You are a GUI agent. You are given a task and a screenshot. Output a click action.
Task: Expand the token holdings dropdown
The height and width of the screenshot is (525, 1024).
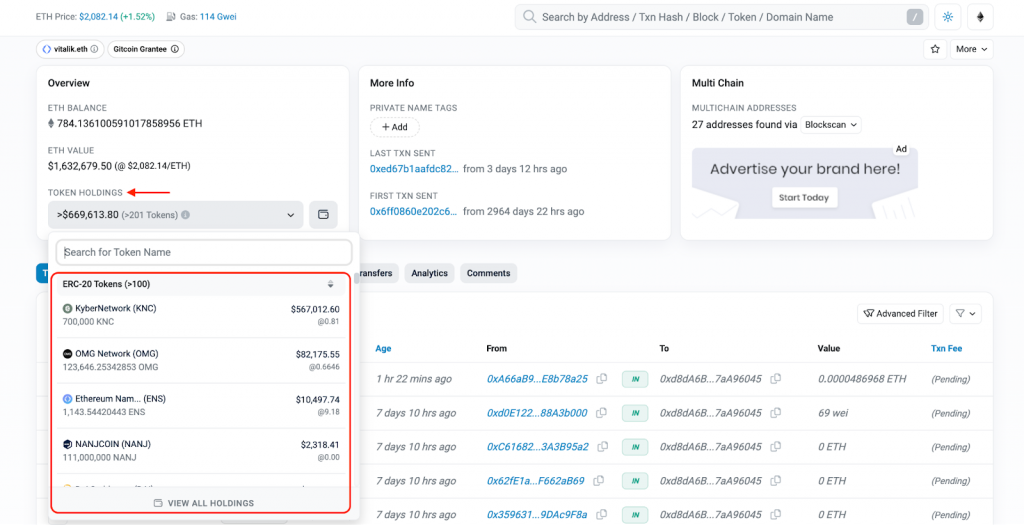pyautogui.click(x=176, y=215)
